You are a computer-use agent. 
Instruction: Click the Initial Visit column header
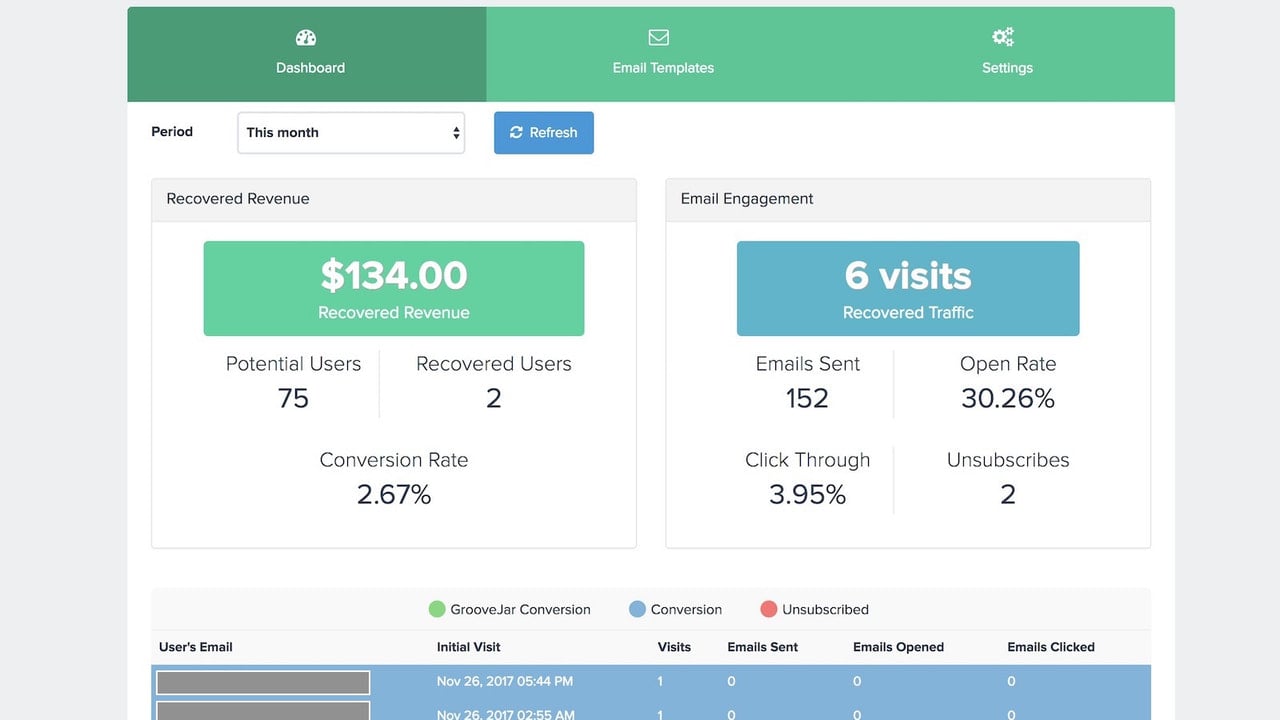point(469,647)
